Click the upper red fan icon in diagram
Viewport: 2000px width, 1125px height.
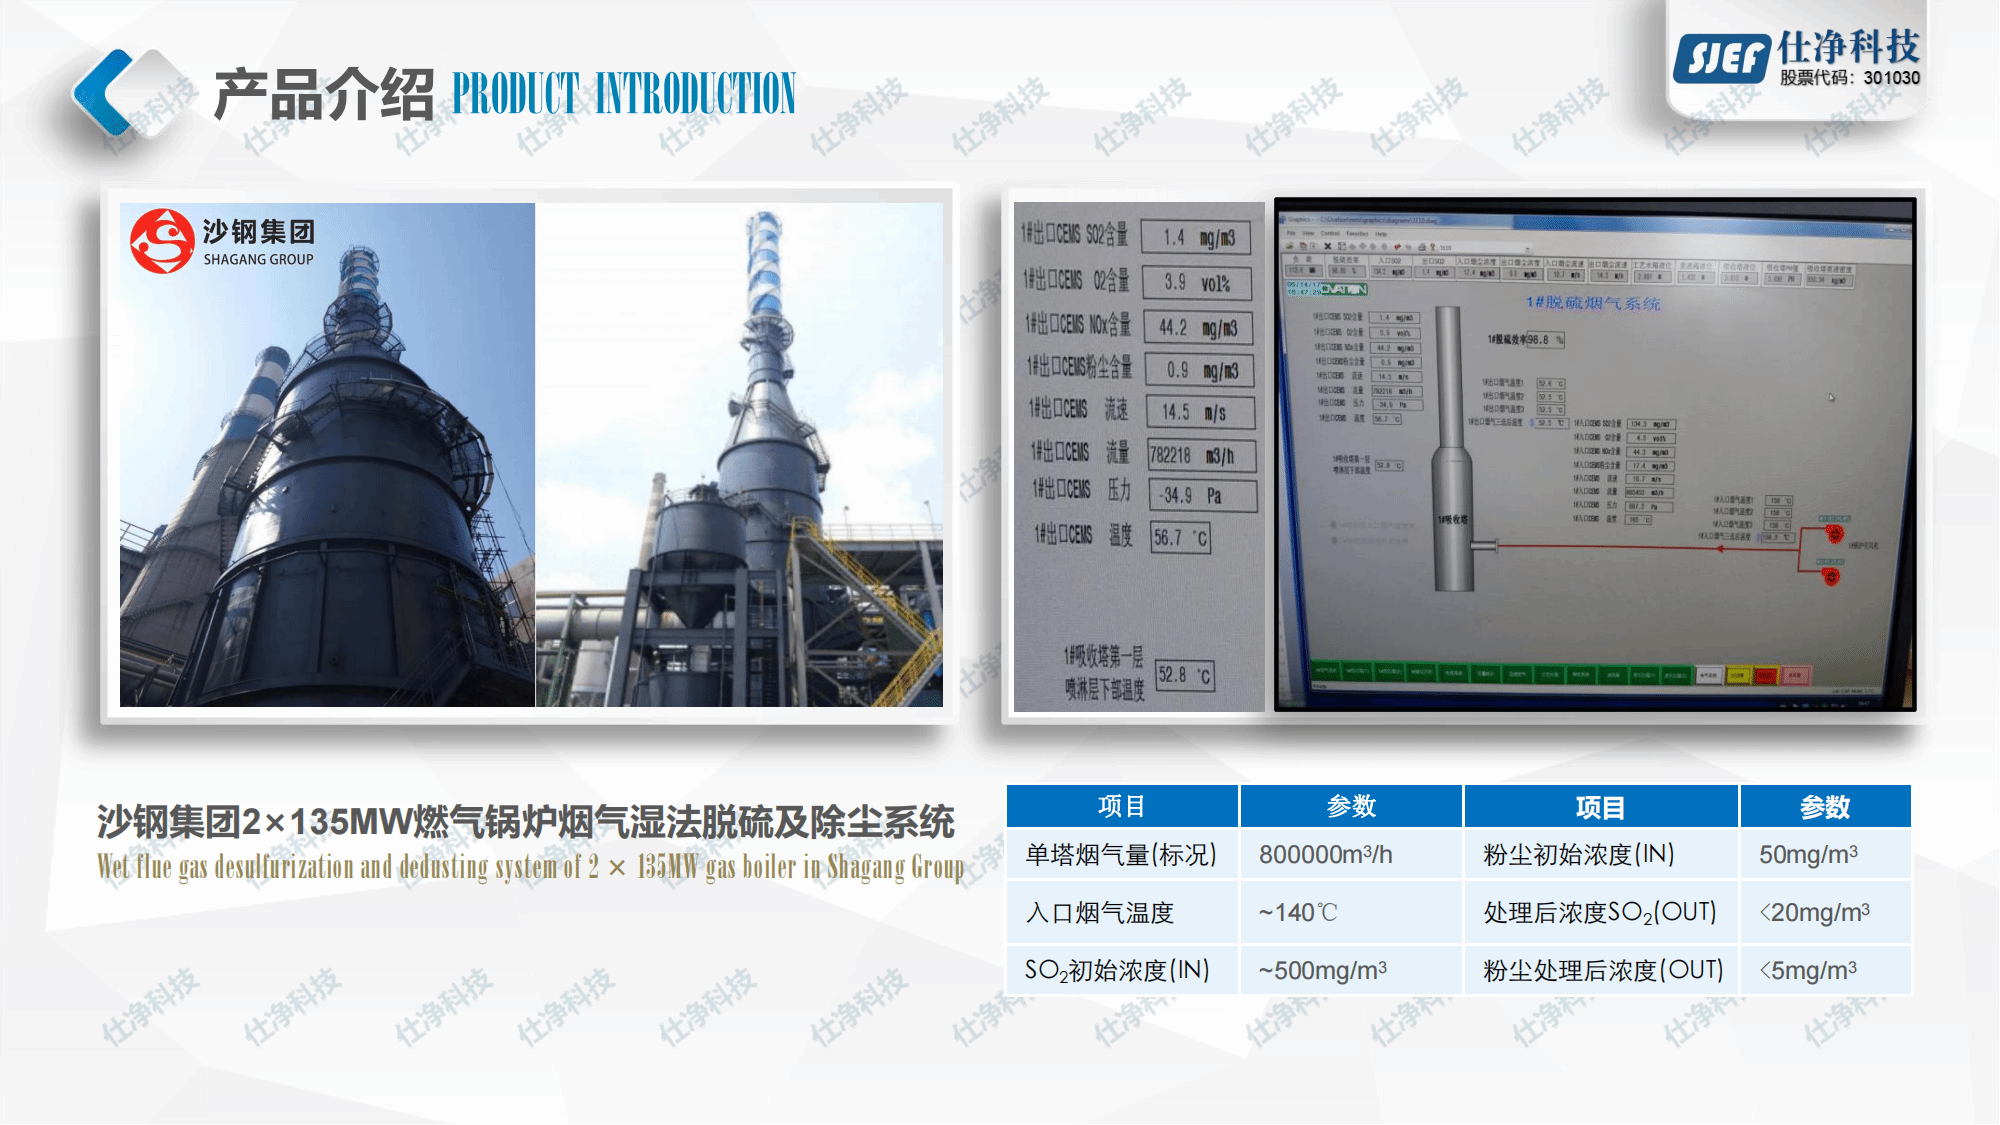click(x=1835, y=534)
